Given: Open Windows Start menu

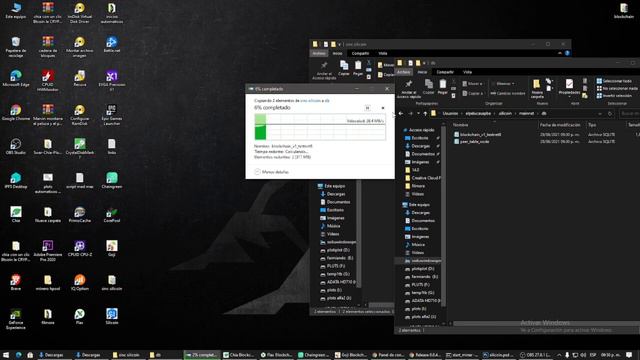Looking at the screenshot, I should tap(6, 355).
